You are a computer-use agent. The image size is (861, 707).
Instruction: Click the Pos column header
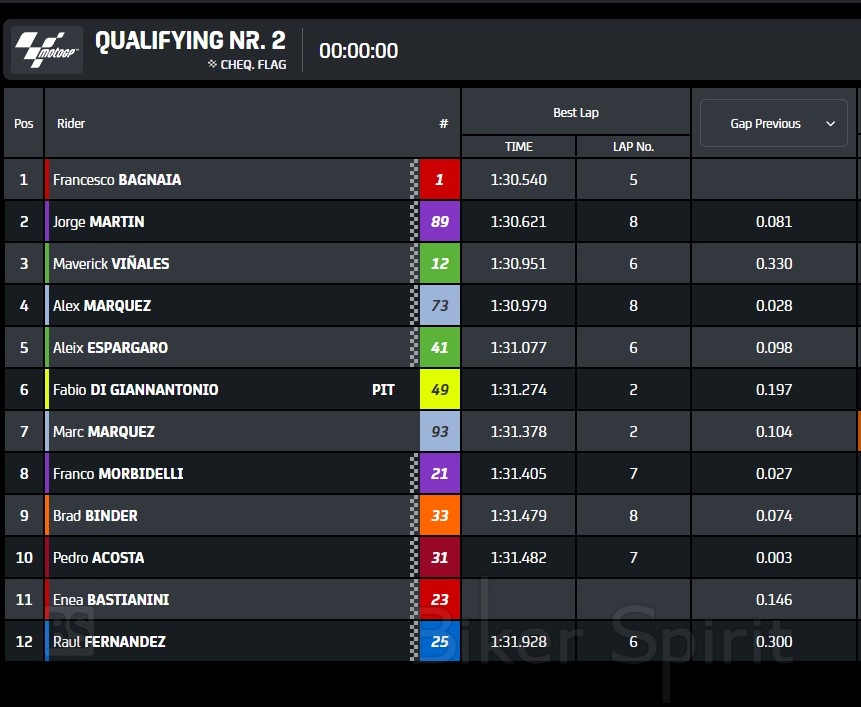(24, 124)
